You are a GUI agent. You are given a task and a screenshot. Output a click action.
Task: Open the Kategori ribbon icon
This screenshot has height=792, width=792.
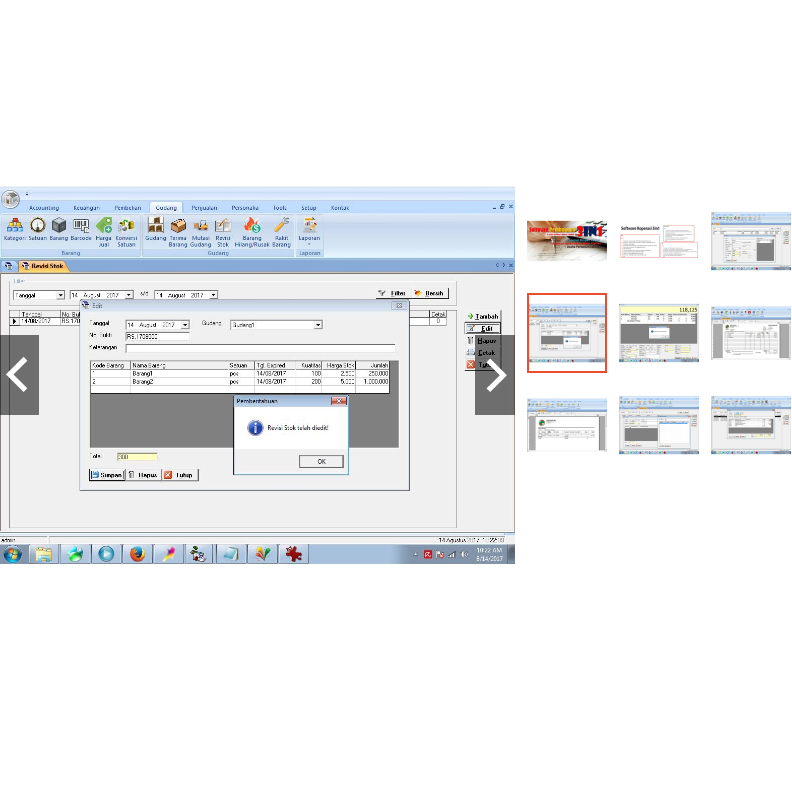pos(15,229)
